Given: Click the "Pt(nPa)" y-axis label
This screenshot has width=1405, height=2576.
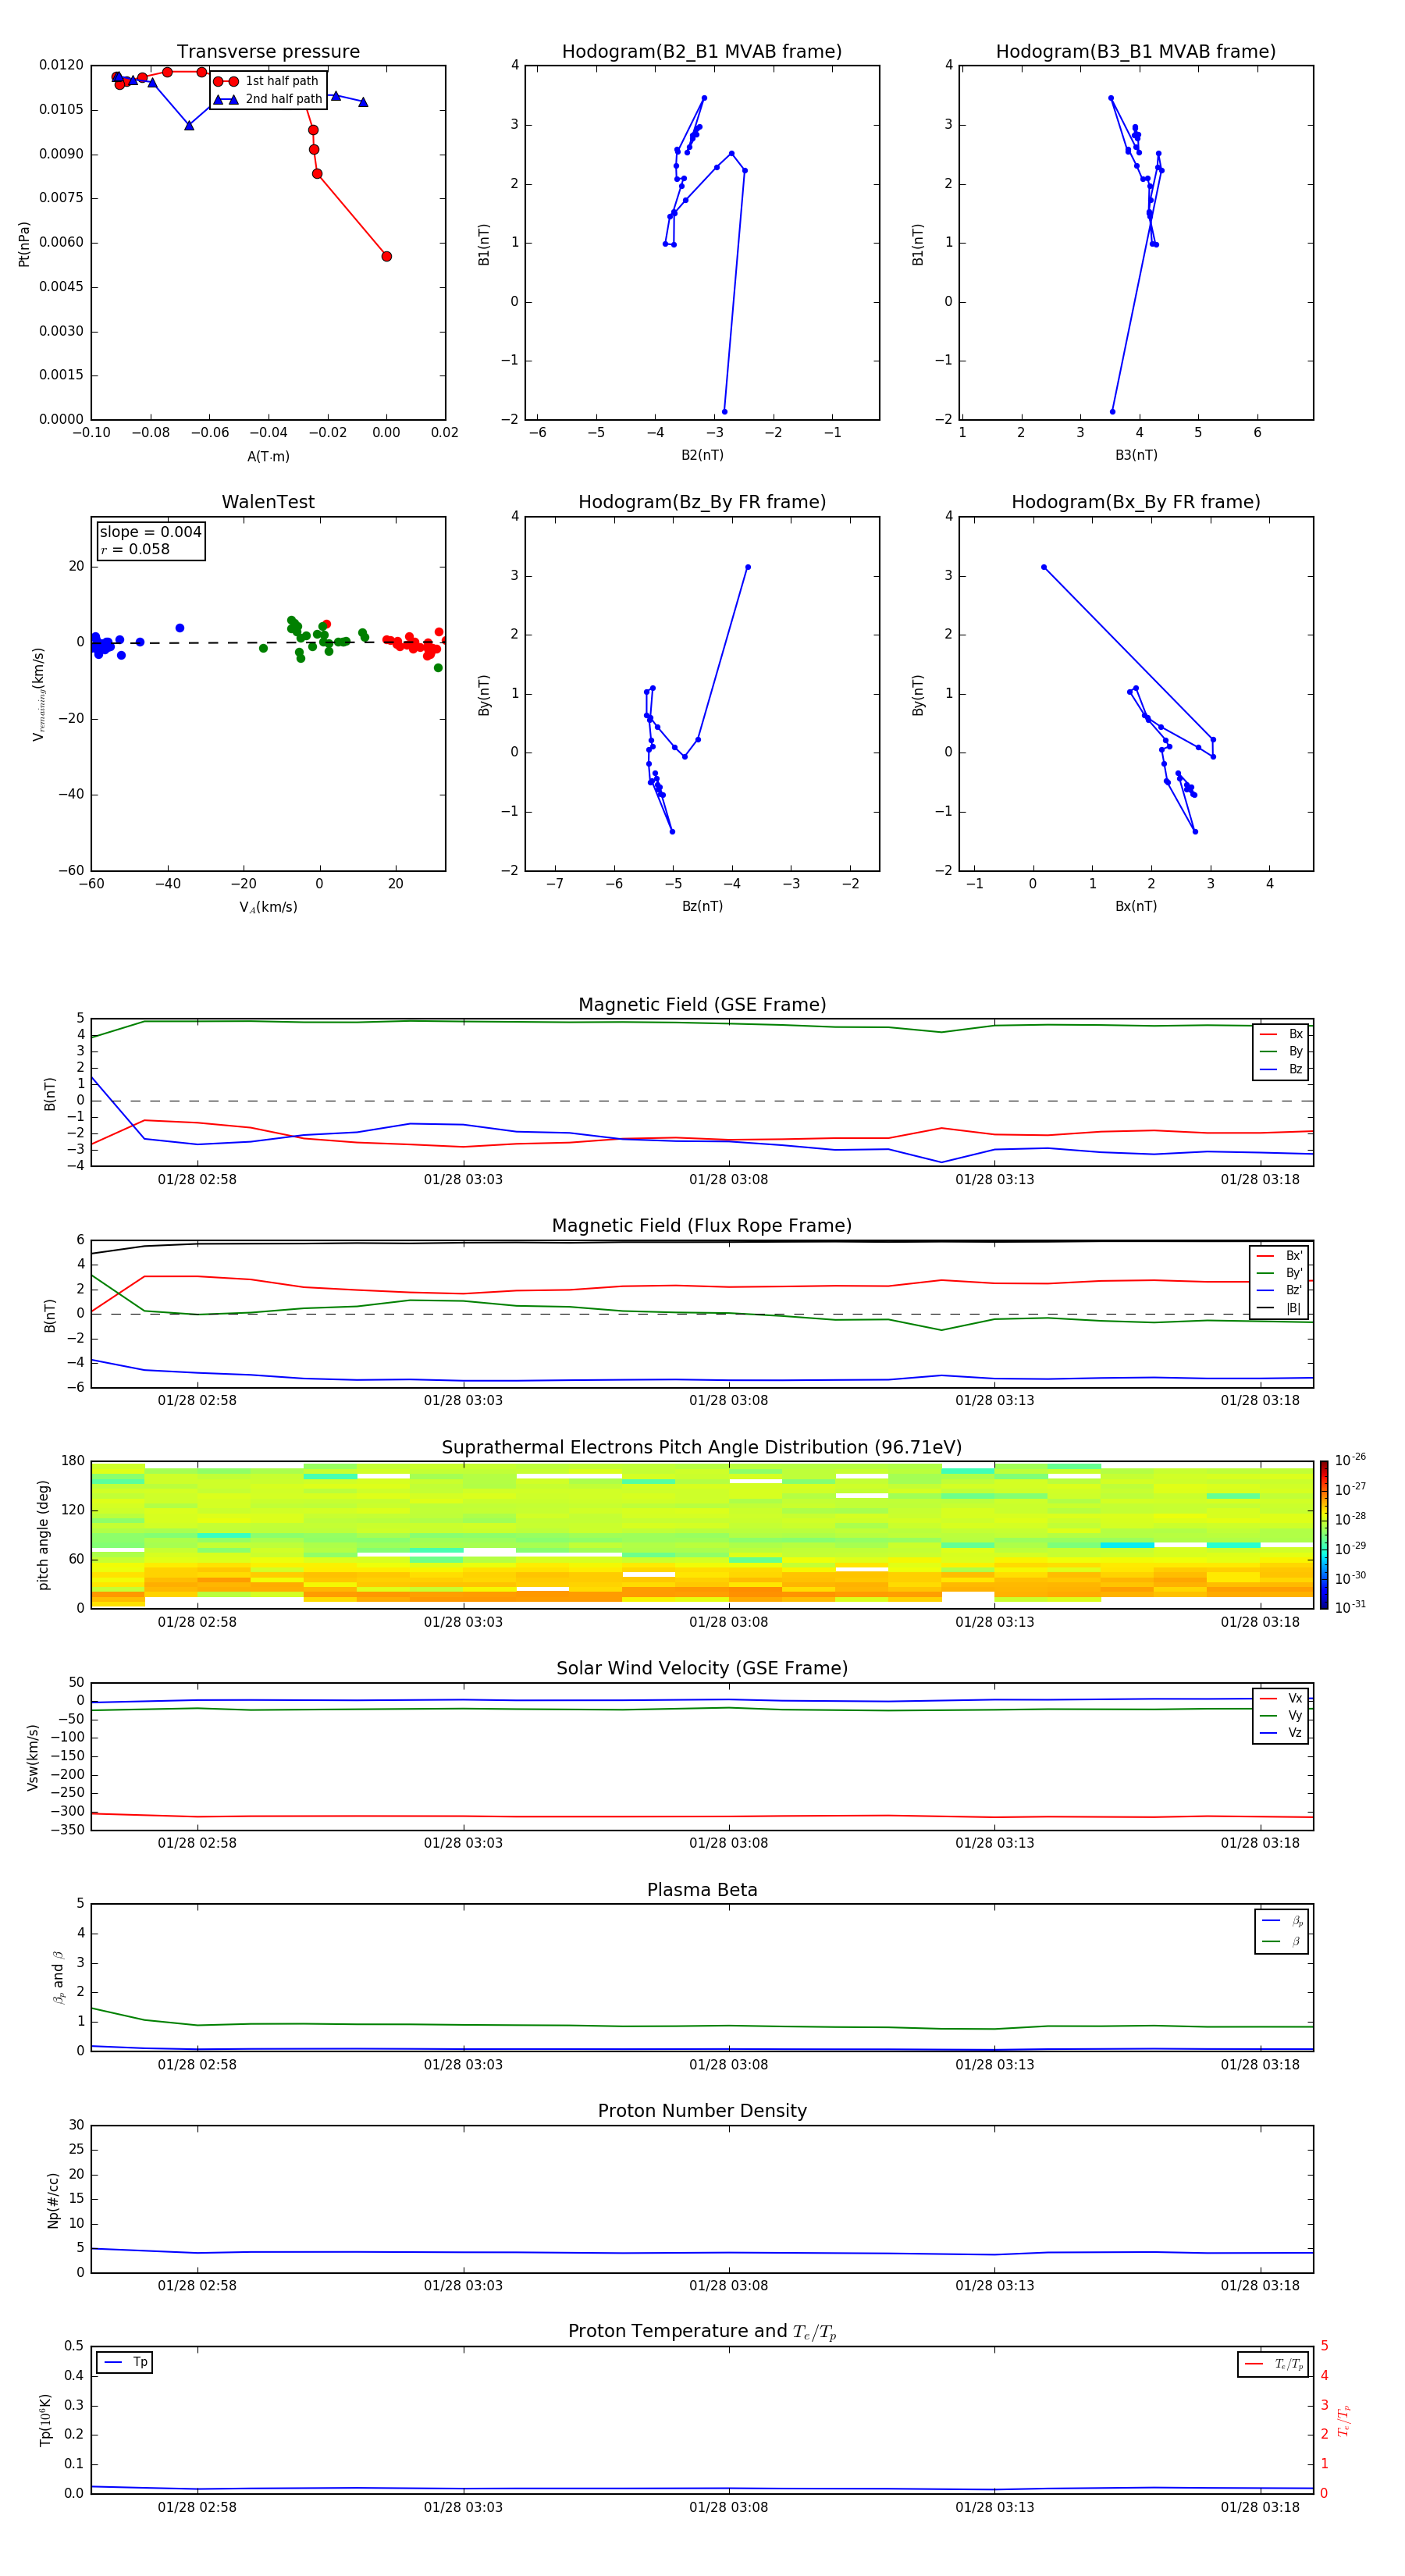Looking at the screenshot, I should [24, 243].
